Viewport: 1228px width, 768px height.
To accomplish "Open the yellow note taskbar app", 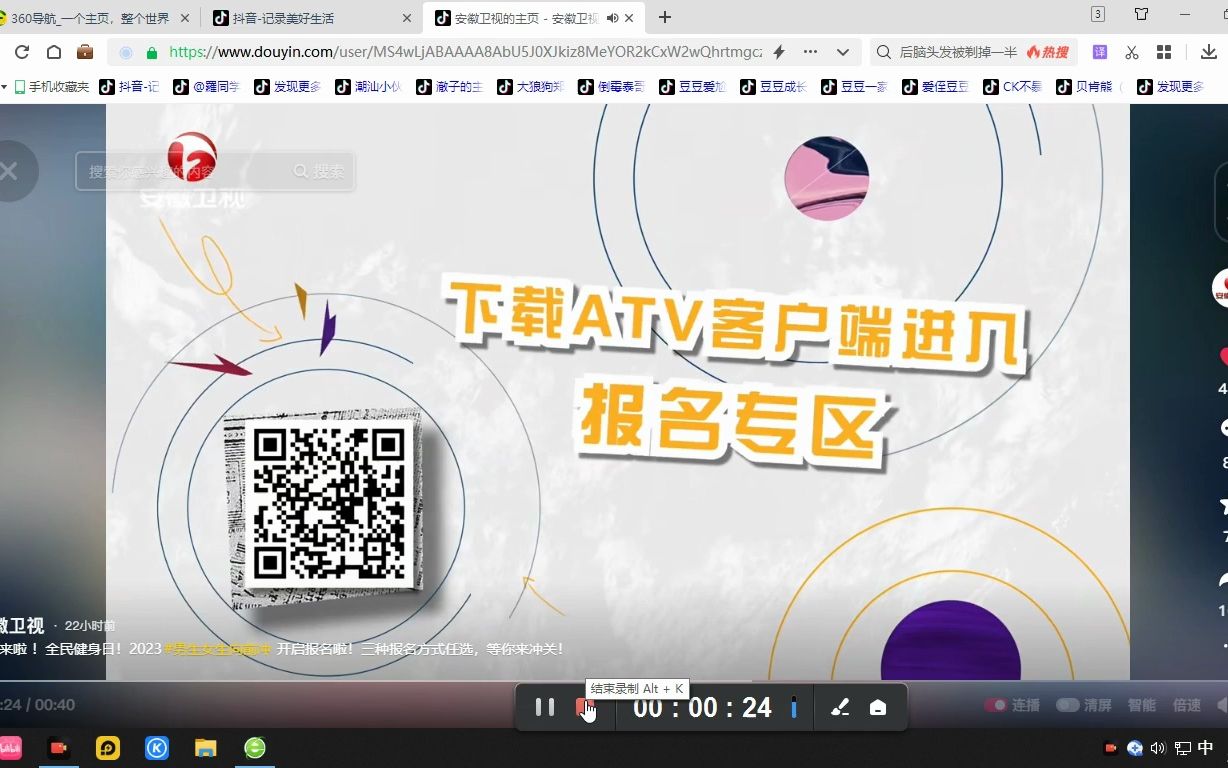I will pyautogui.click(x=108, y=748).
